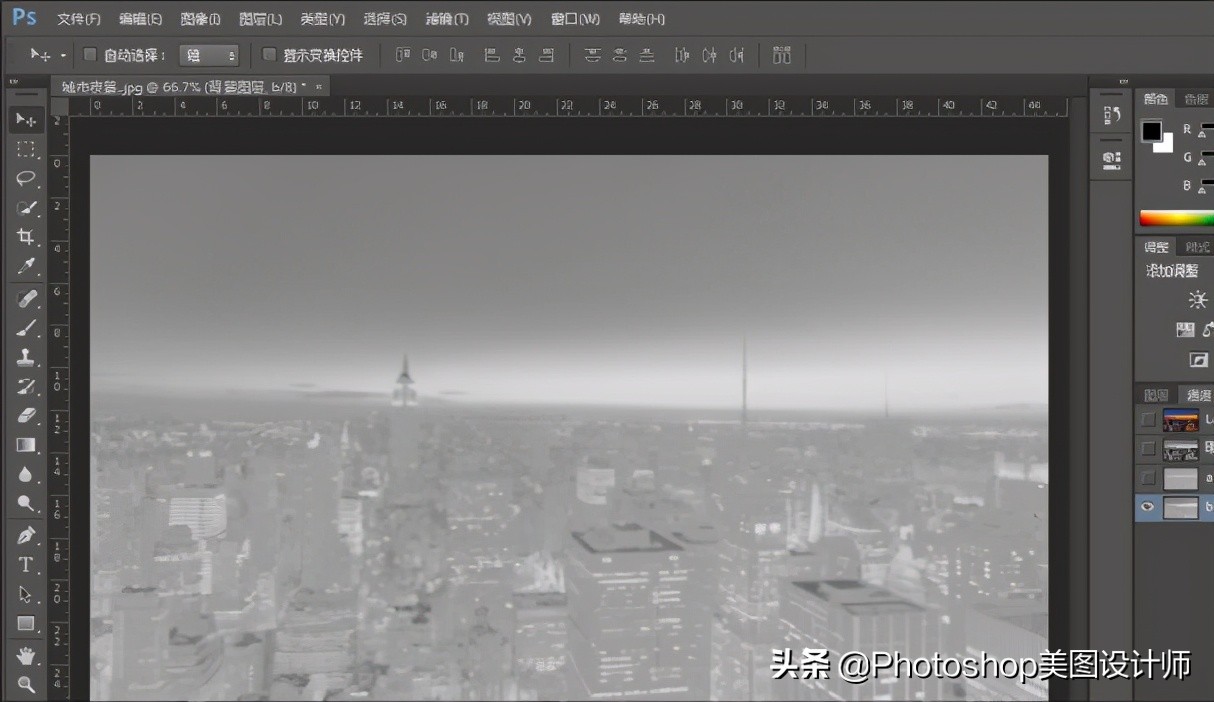
Task: Open the 图像 (Image) menu
Action: (x=198, y=18)
